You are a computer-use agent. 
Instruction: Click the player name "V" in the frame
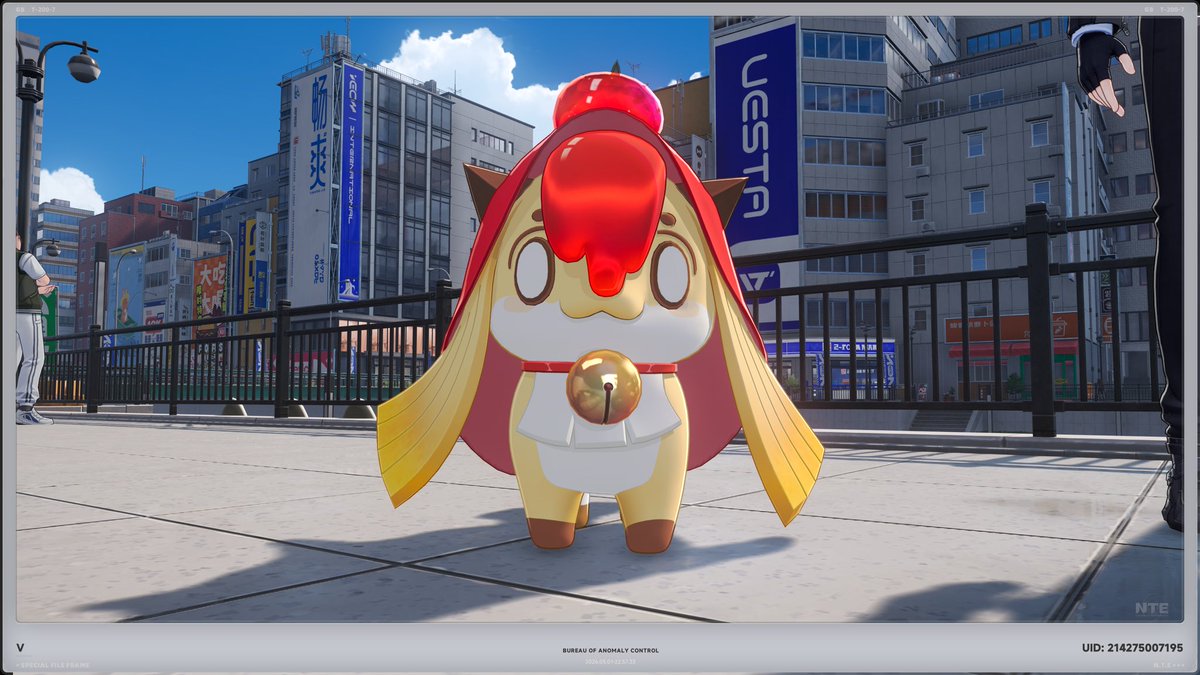(20, 648)
